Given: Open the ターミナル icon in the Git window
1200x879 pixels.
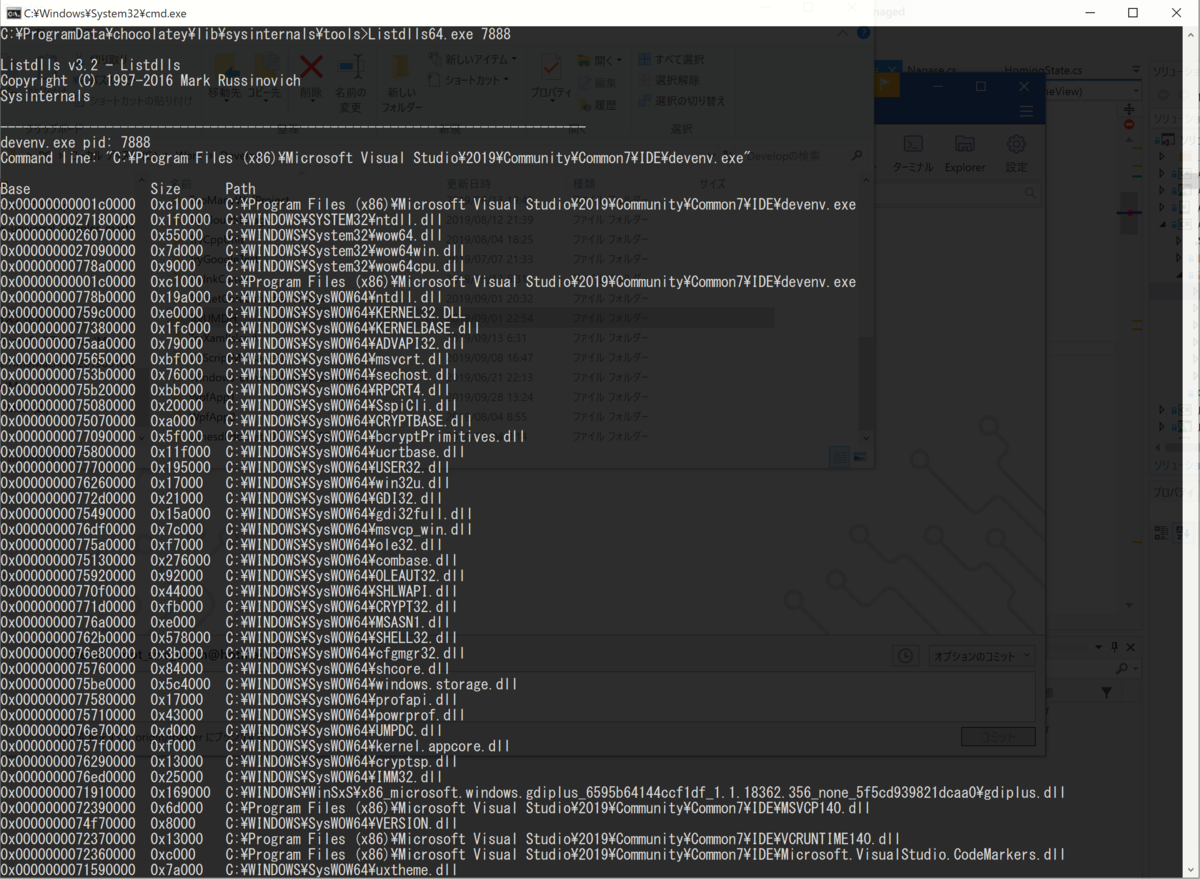Looking at the screenshot, I should tap(912, 155).
